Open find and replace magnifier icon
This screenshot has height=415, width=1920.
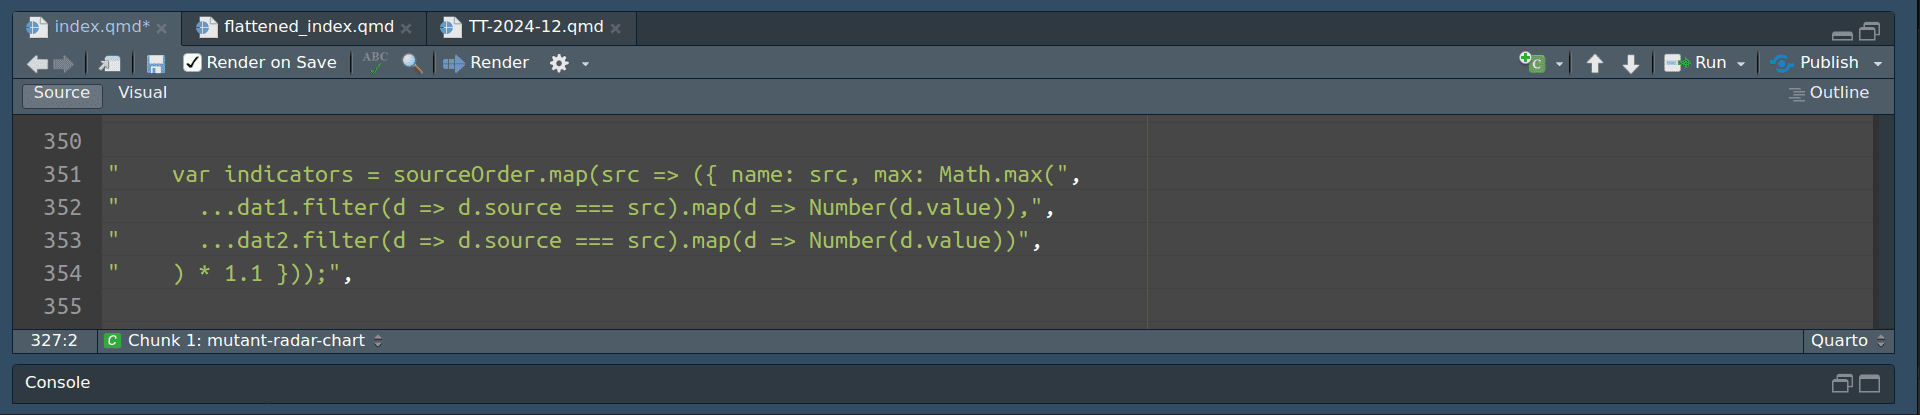[411, 64]
